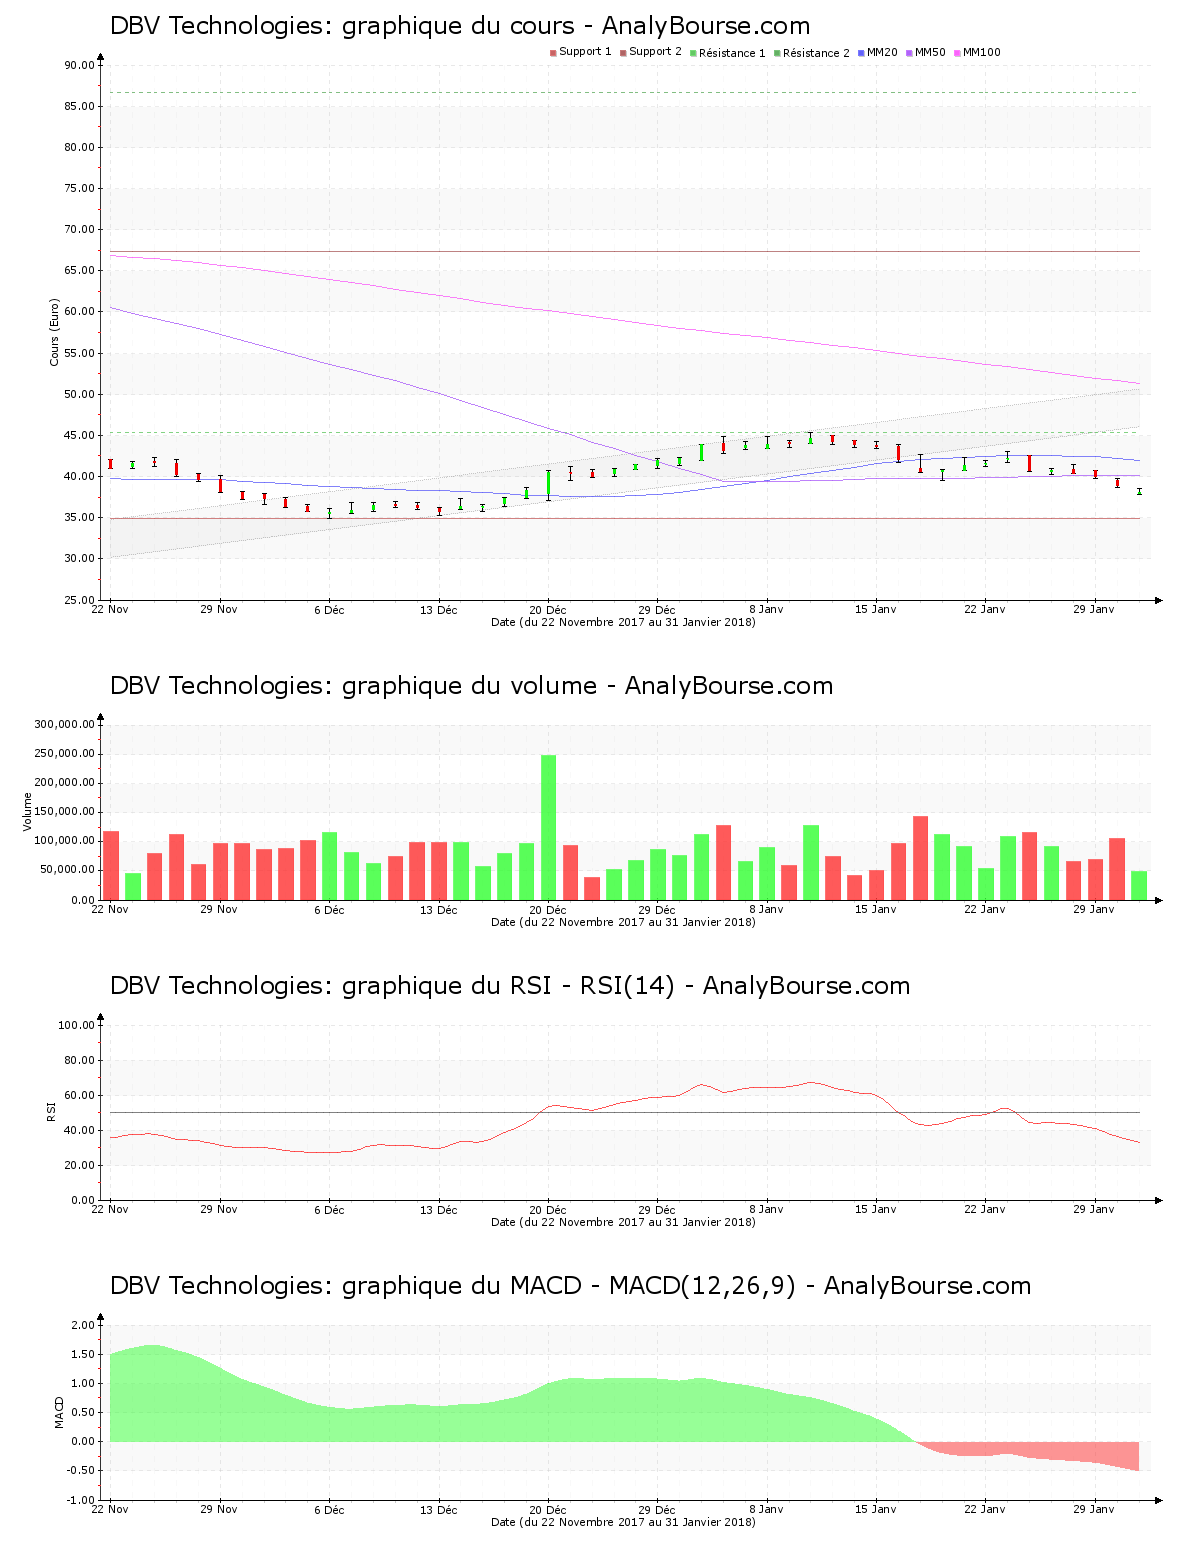Click the tallest green volume bar at 20 Déc

548,828
